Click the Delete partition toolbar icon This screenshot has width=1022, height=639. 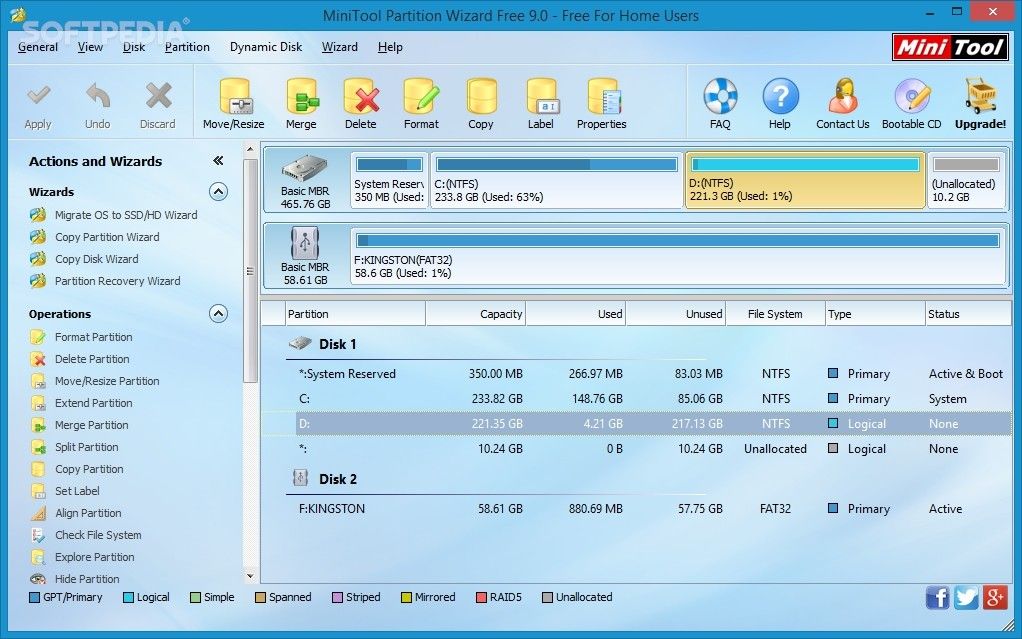361,96
